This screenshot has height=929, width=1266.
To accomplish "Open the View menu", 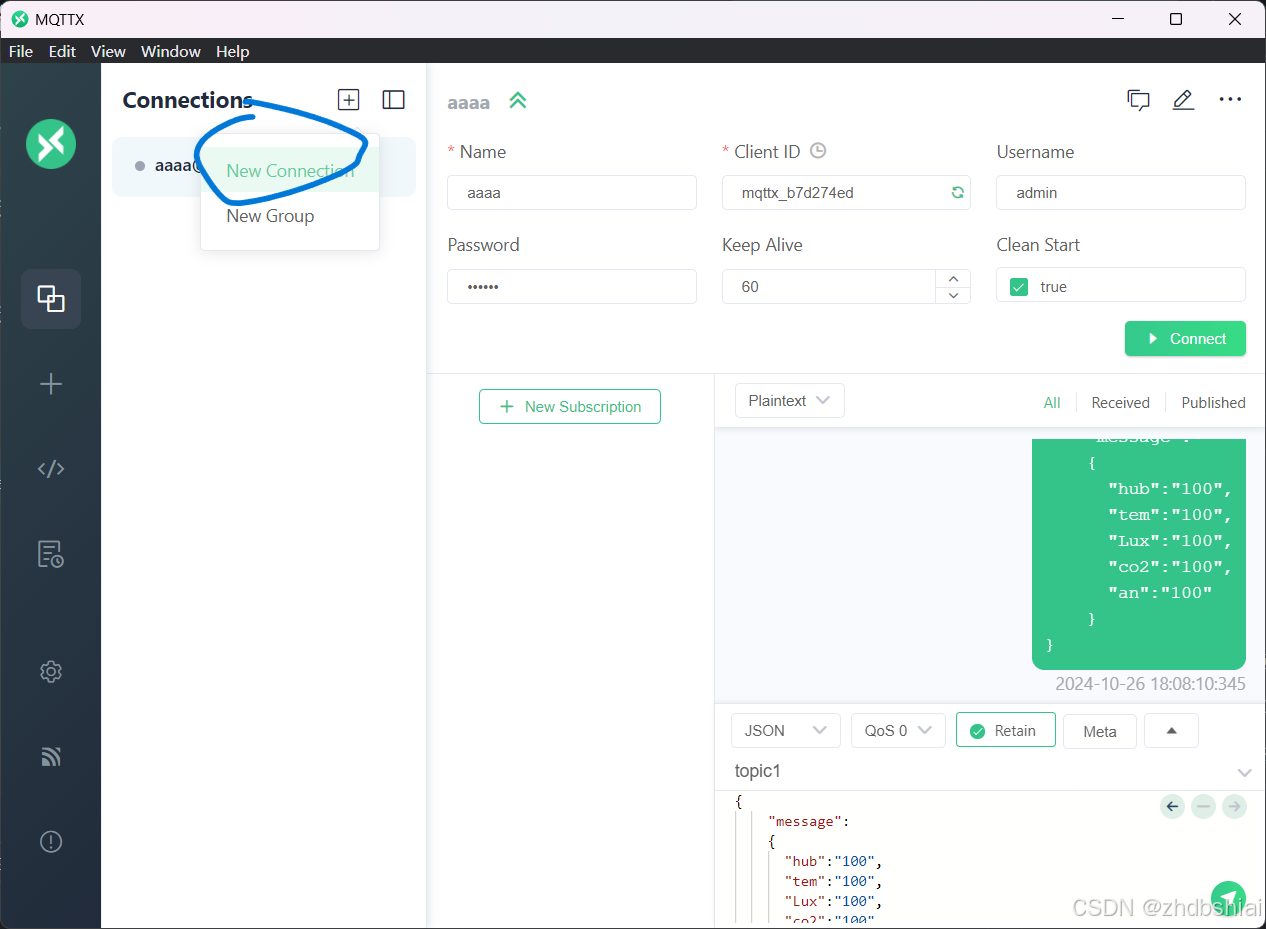I will pyautogui.click(x=108, y=51).
